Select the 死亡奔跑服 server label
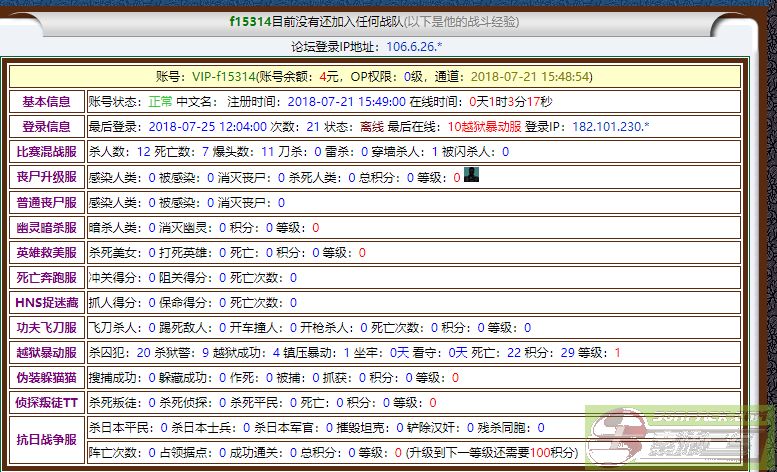Screen dimensions: 777x472 pos(46,277)
